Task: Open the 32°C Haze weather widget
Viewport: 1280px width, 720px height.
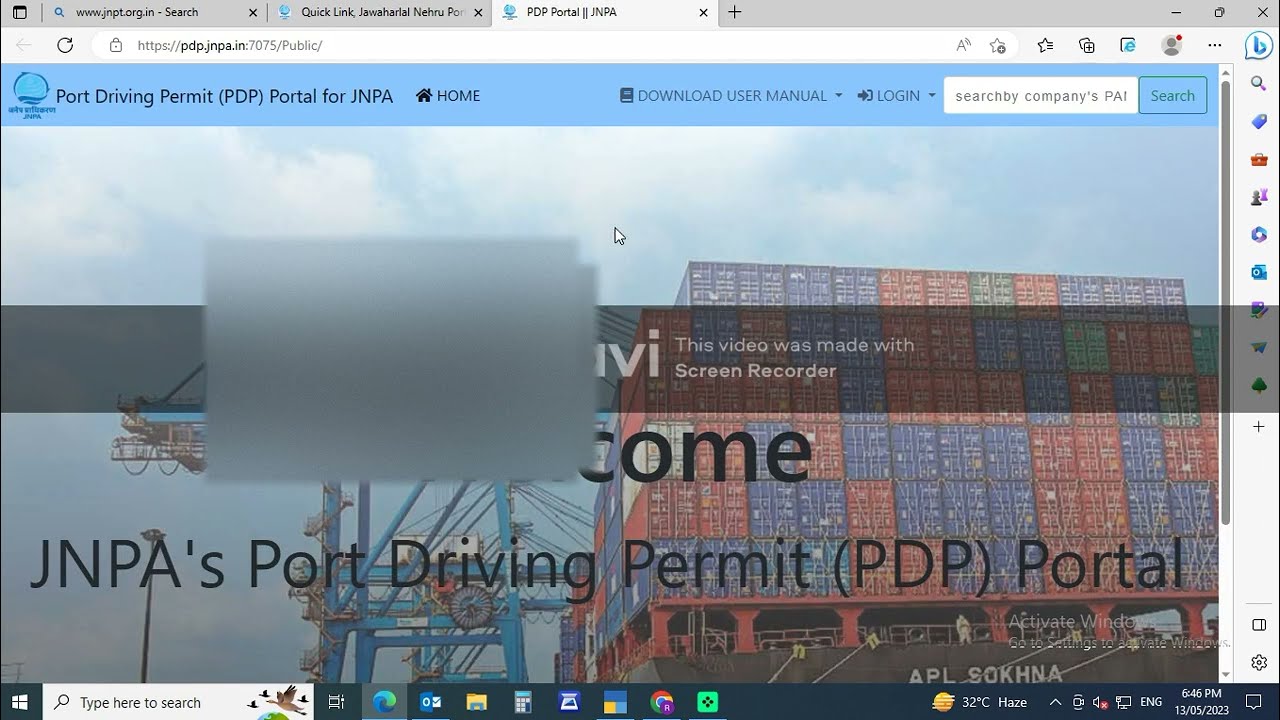Action: pyautogui.click(x=980, y=702)
